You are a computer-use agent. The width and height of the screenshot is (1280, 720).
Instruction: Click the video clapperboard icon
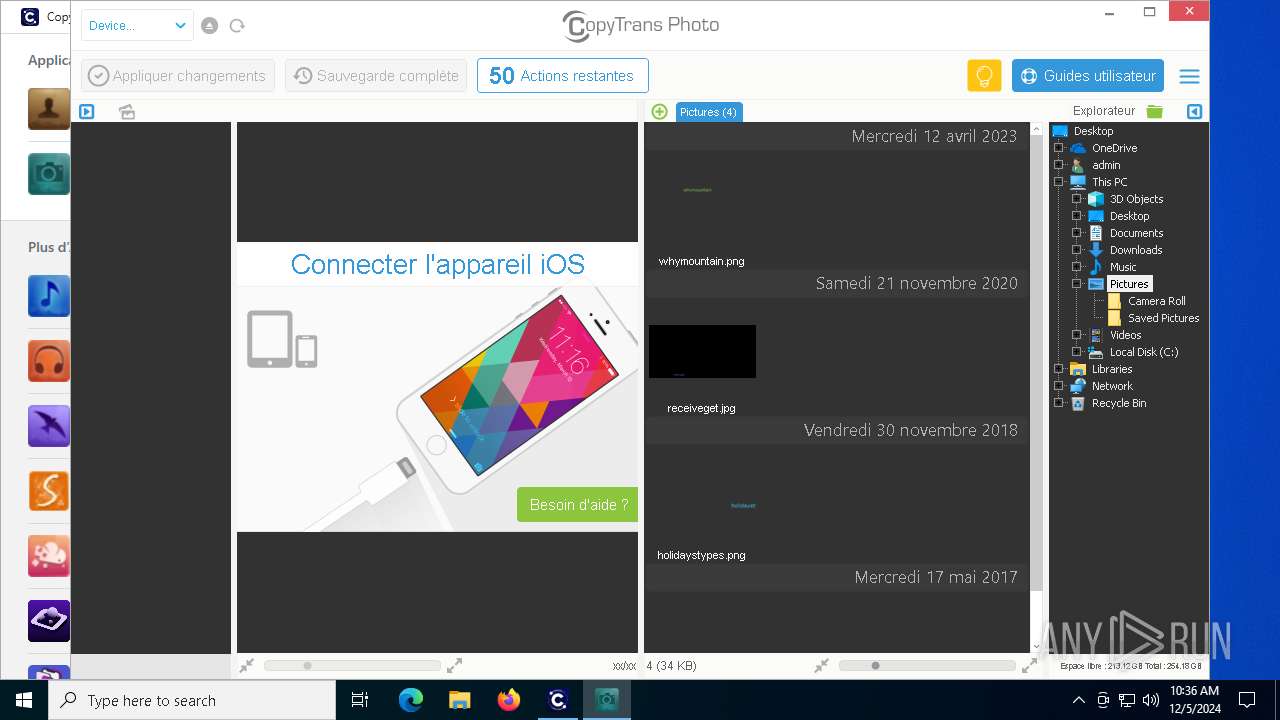coord(127,112)
